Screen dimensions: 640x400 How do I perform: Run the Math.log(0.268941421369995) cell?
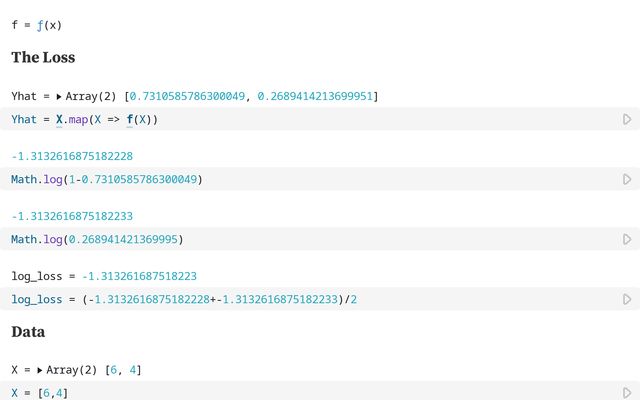[627, 240]
